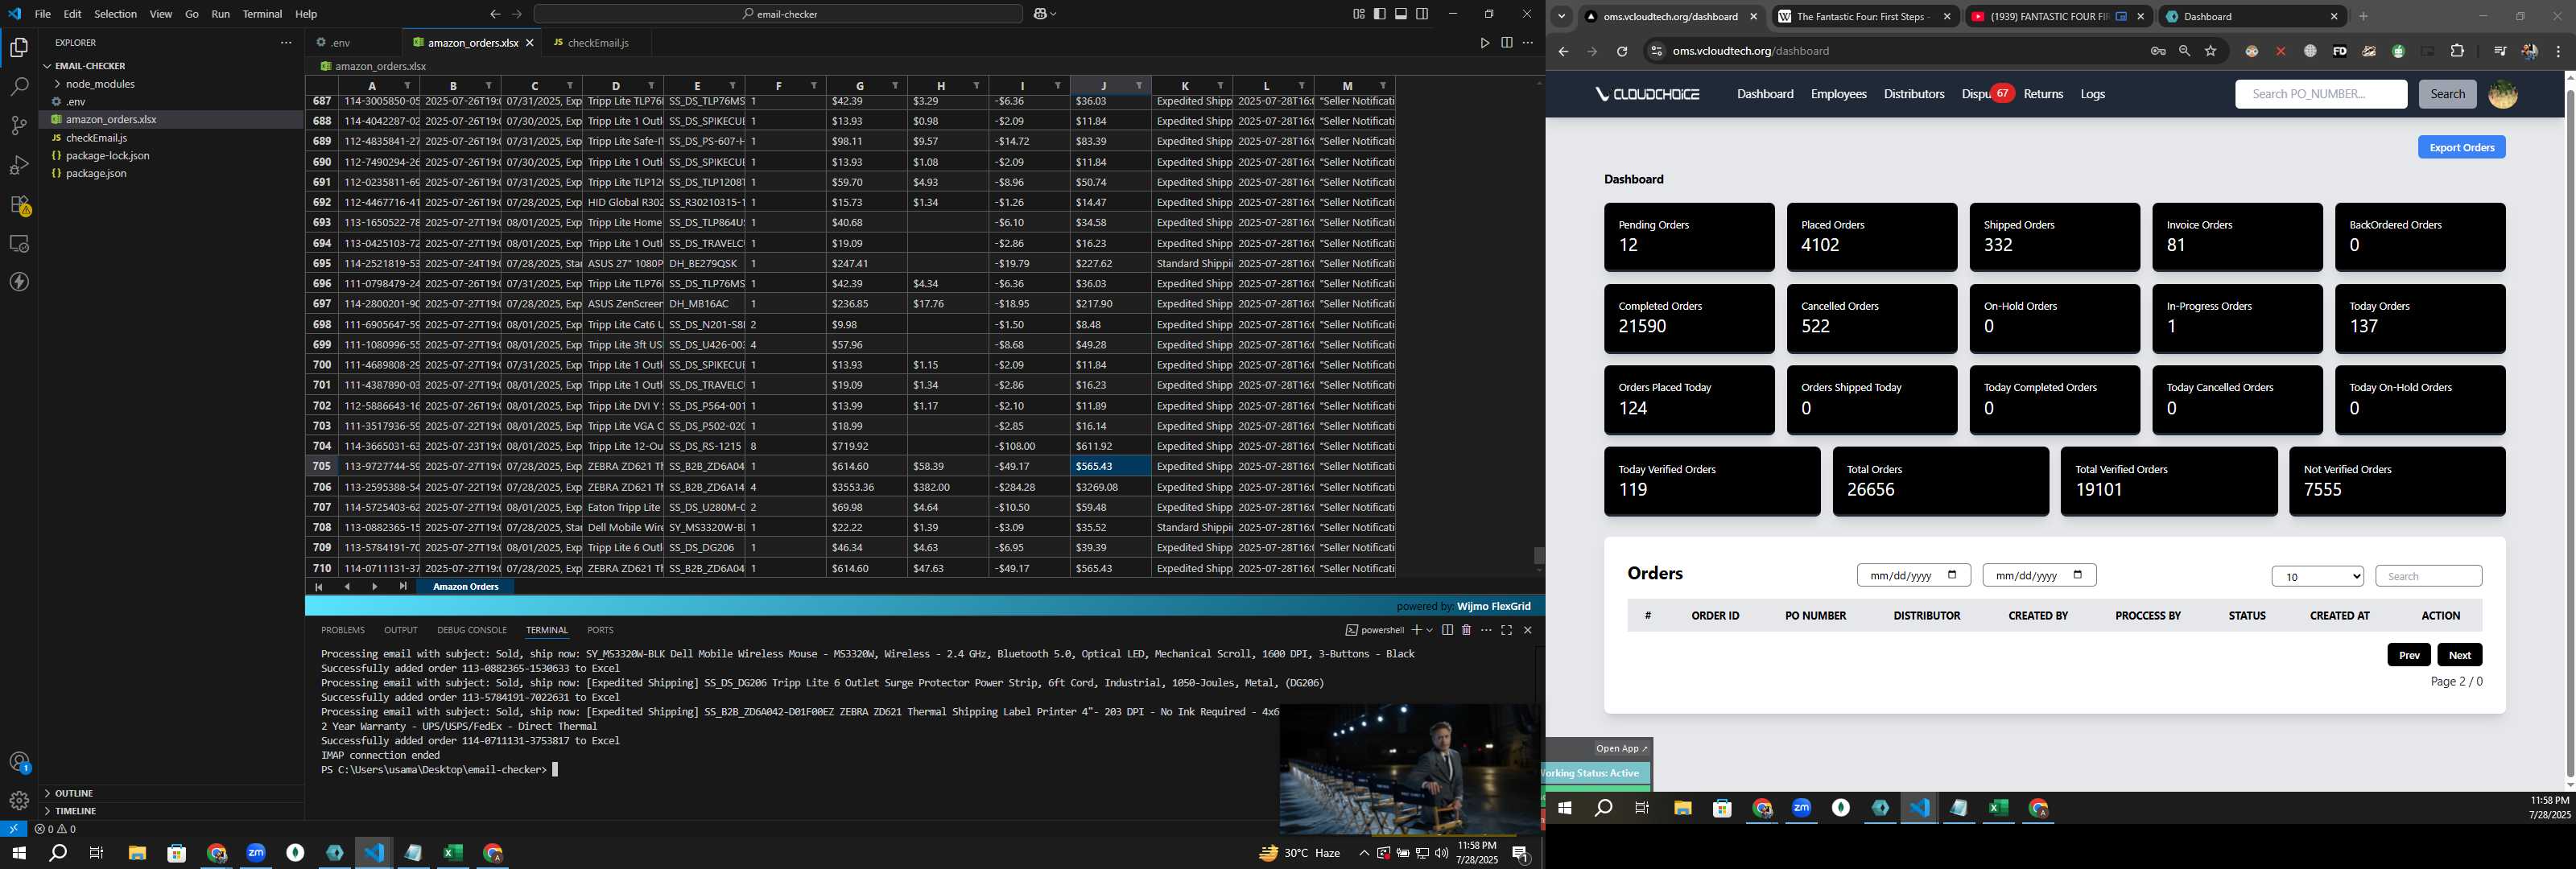Click the FD extension icon in Chrome

(x=2339, y=51)
